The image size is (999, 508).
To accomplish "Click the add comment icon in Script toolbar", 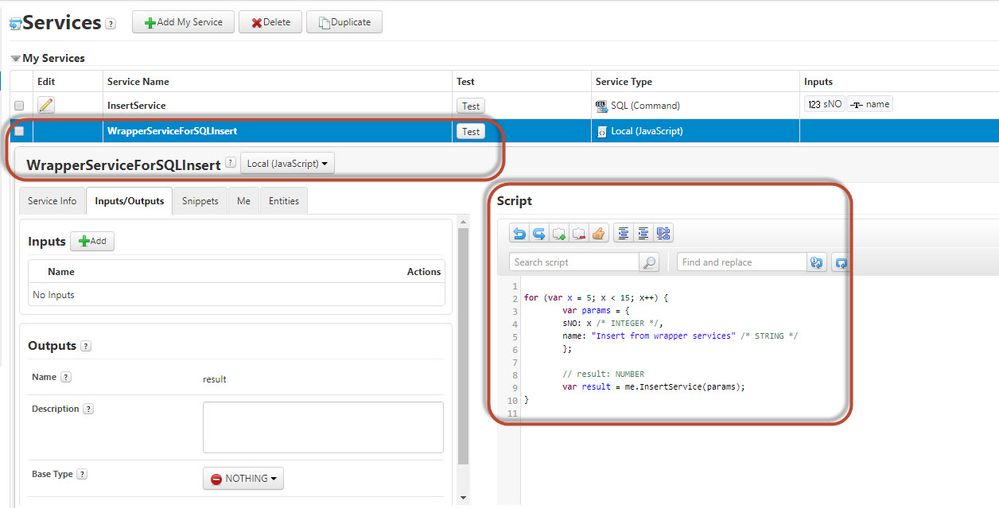I will 559,234.
